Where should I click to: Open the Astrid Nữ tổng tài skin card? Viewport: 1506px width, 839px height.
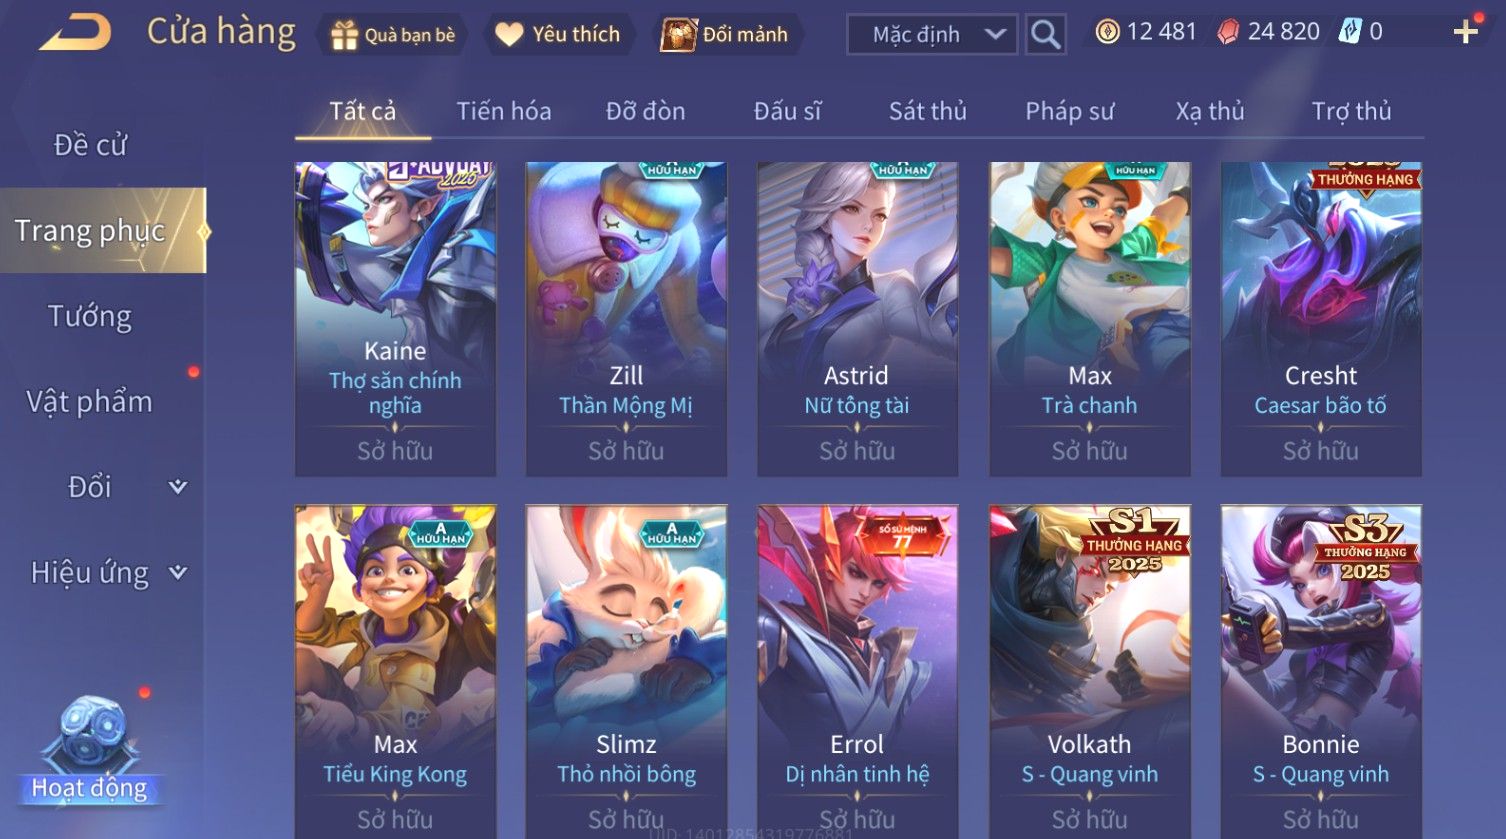(x=857, y=319)
